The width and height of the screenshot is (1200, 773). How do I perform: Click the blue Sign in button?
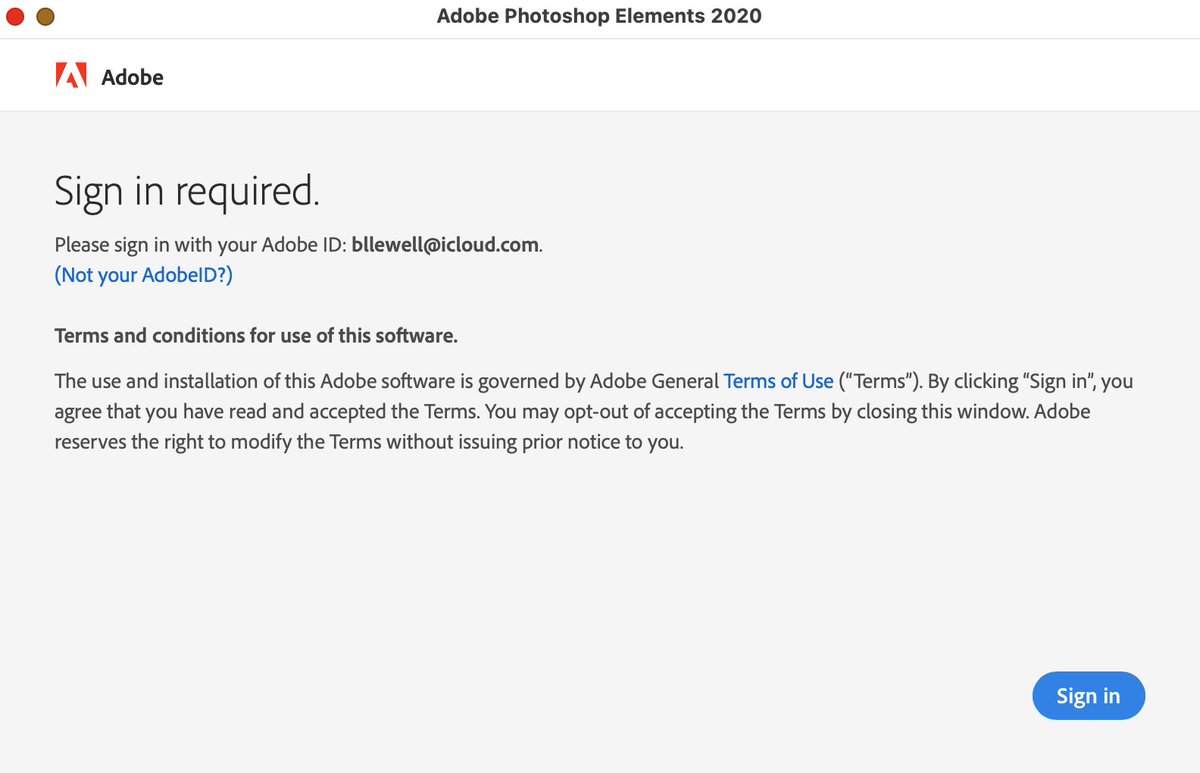tap(1088, 696)
